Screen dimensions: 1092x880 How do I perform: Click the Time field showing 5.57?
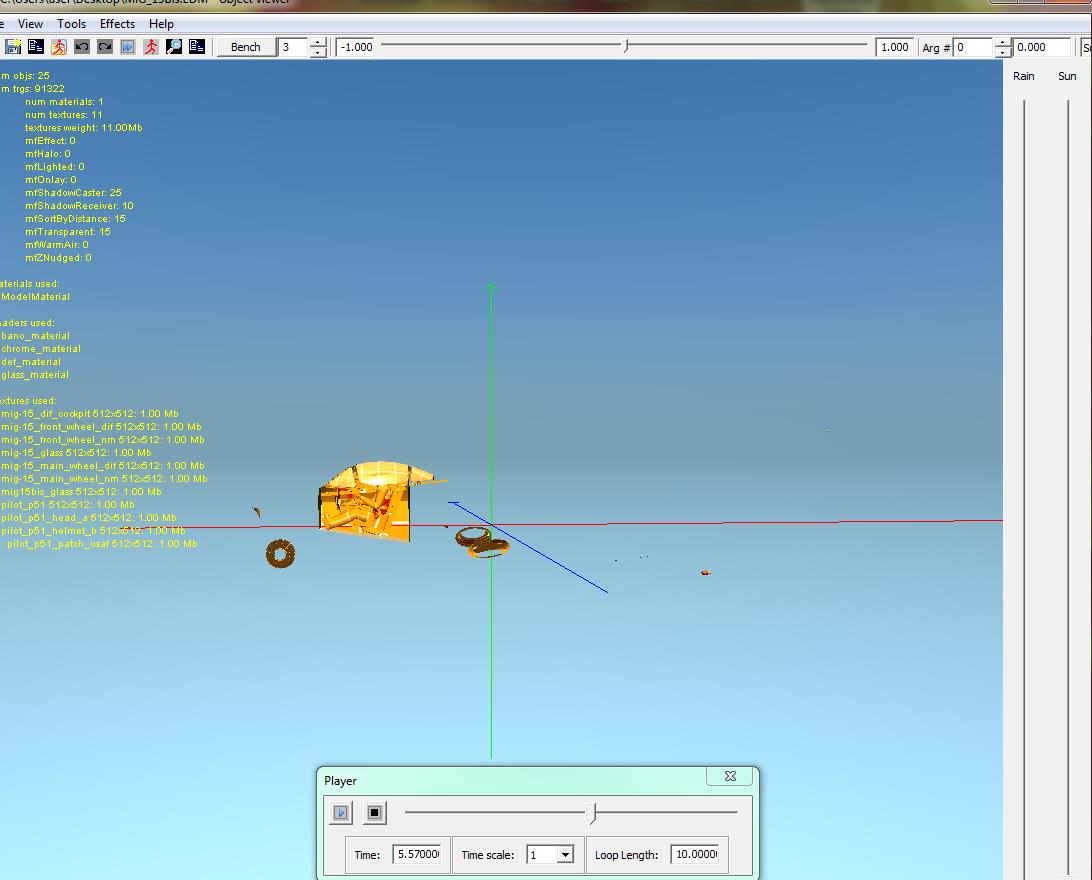tap(417, 854)
